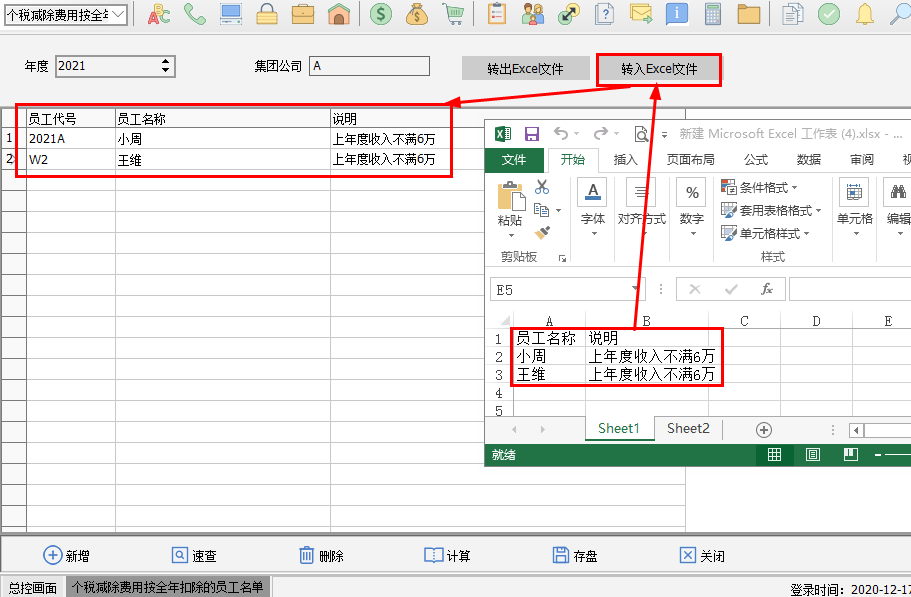Expand the 单元格样式 dropdown
Viewport: 911px width, 597px height.
pyautogui.click(x=806, y=233)
